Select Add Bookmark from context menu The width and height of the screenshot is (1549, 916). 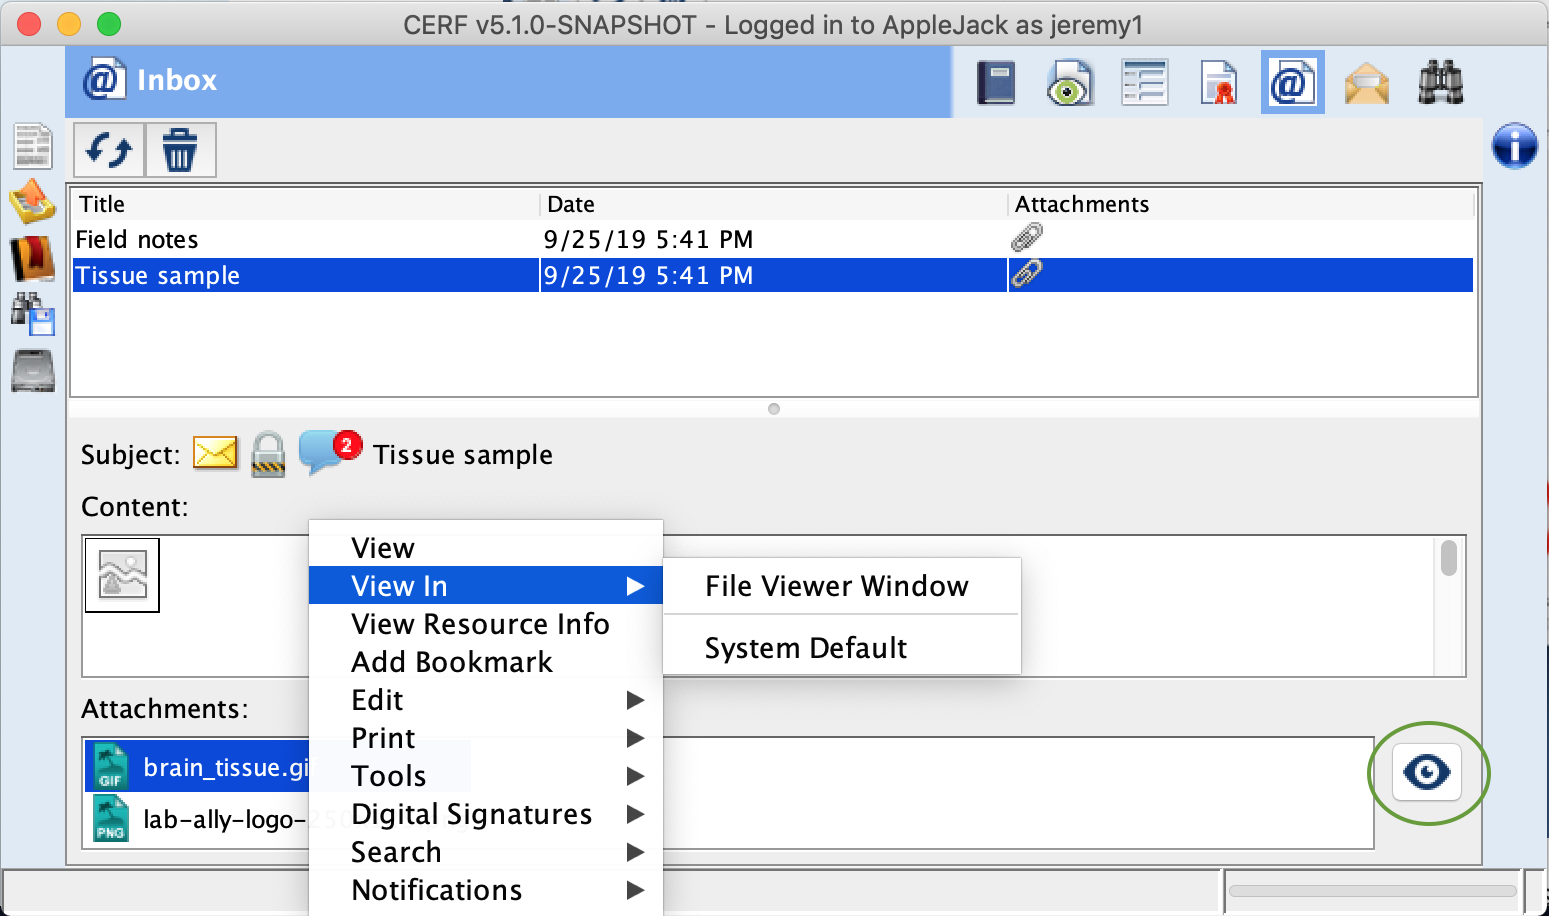[x=452, y=662]
